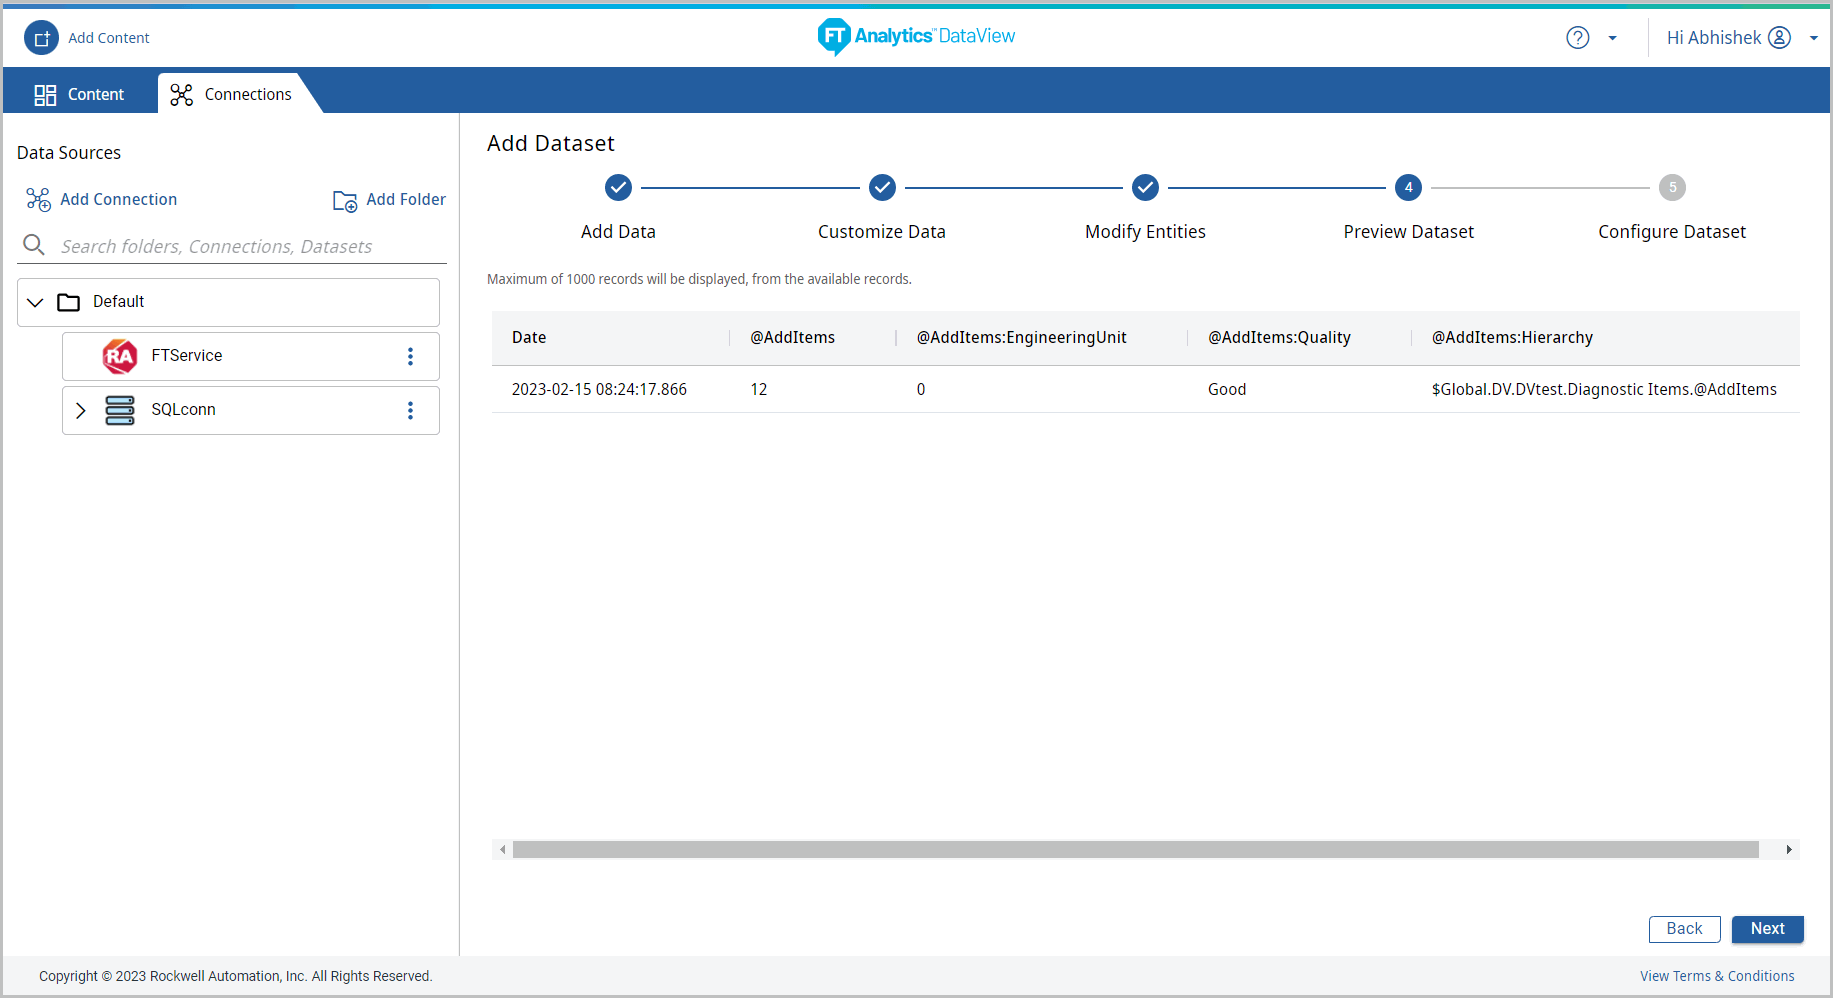1833x998 pixels.
Task: Click Add Folder link
Action: [406, 200]
